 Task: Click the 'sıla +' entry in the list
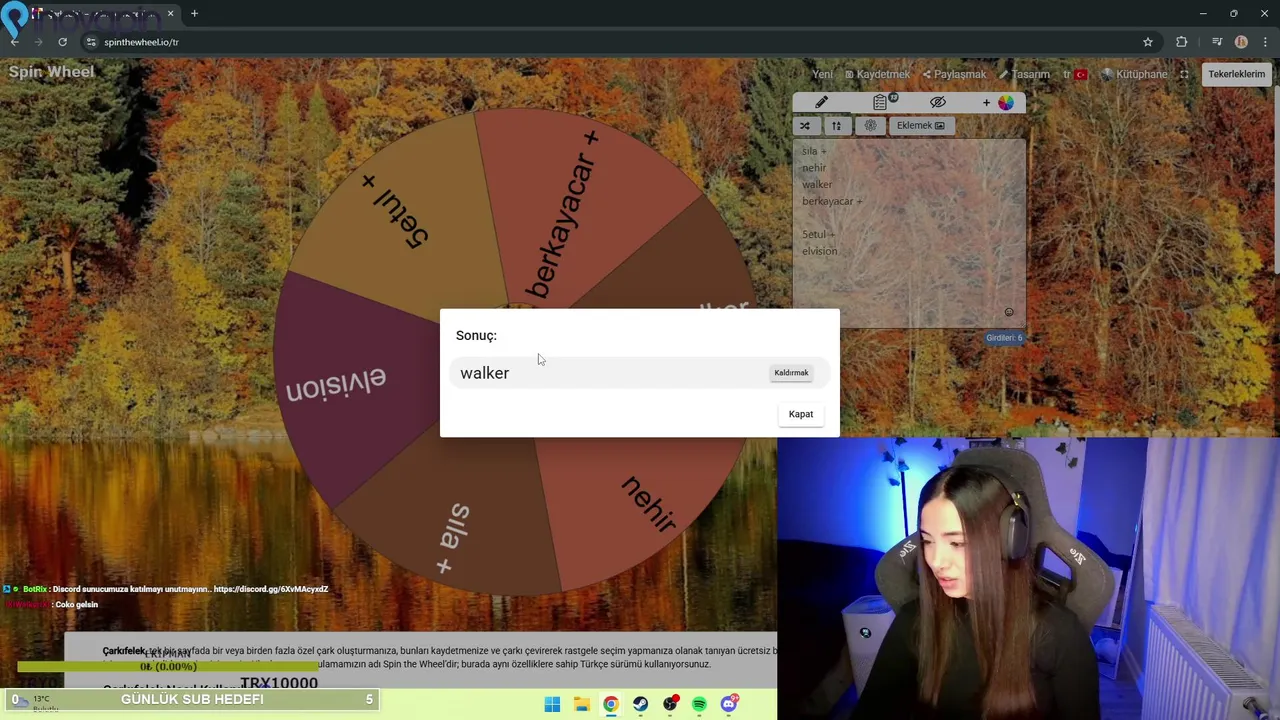[814, 152]
